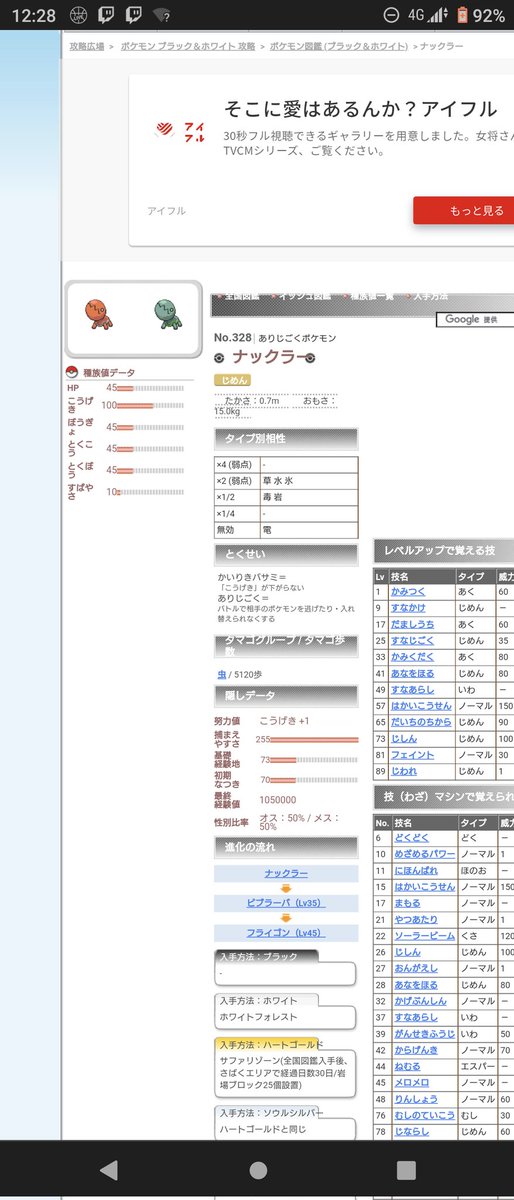Tap the Android recent apps square
Image resolution: width=514 pixels, height=1200 pixels.
(406, 1170)
